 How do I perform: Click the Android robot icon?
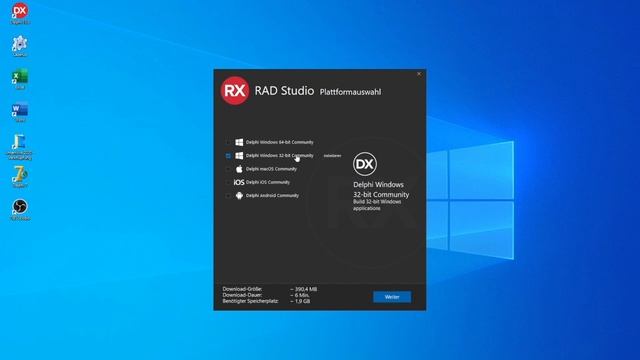click(x=239, y=196)
